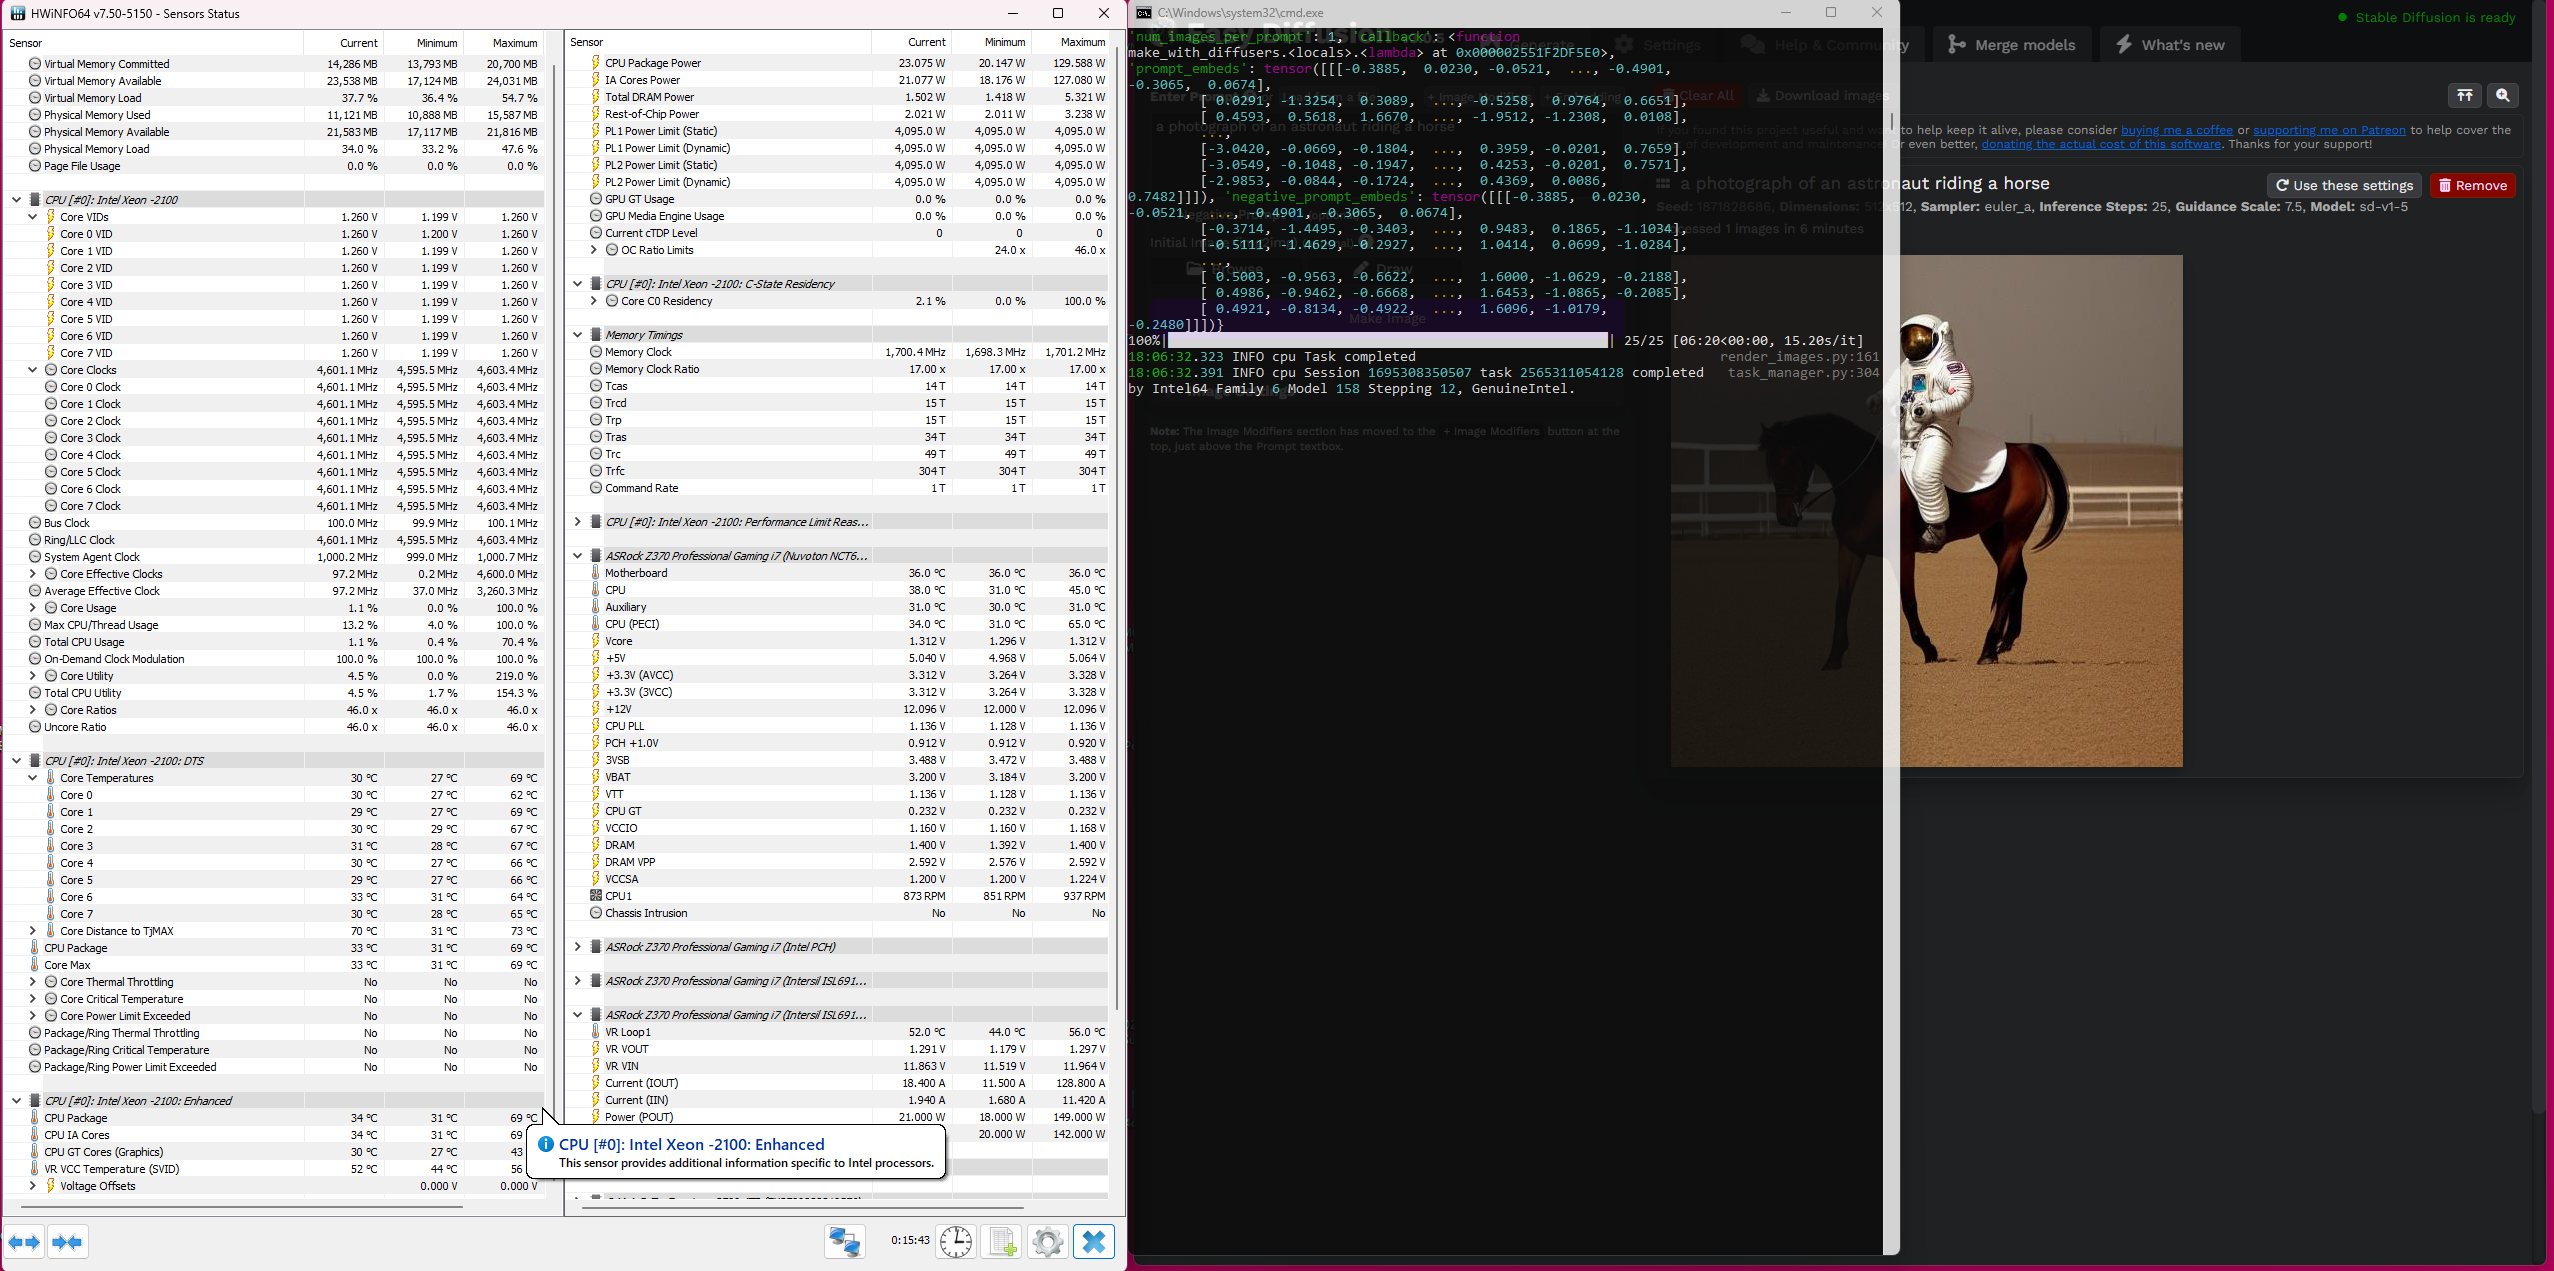Expand the Core Effective Clocks node
The image size is (2554, 1271).
coord(33,574)
